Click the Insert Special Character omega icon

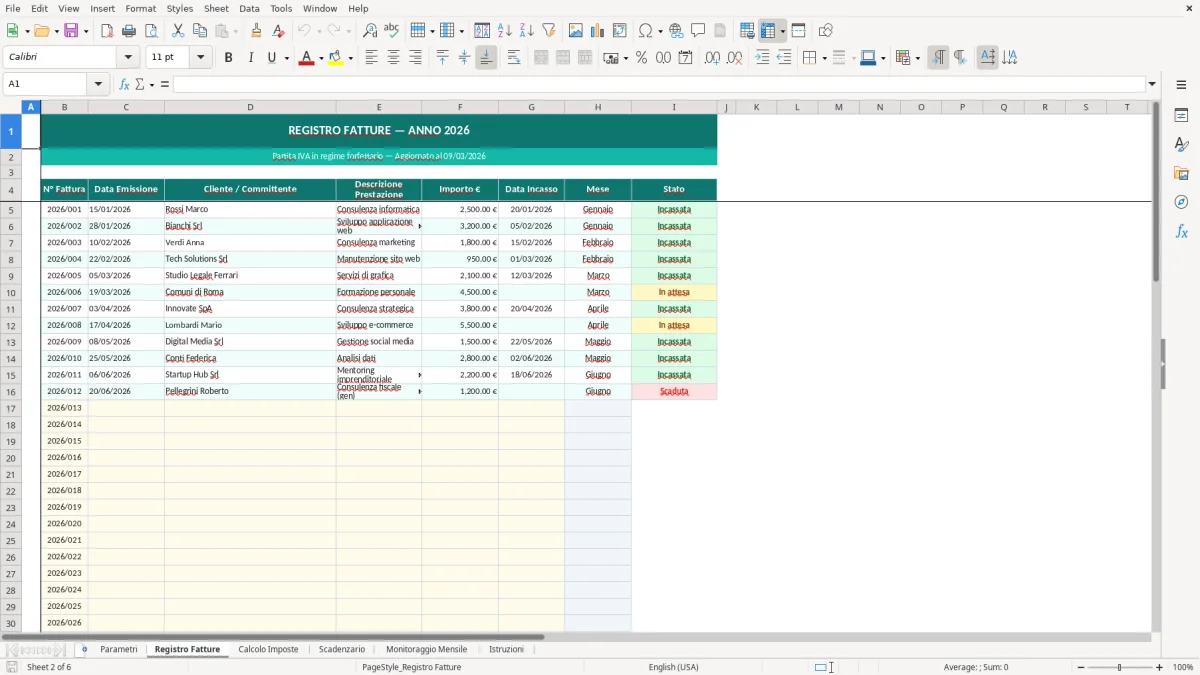[x=646, y=31]
